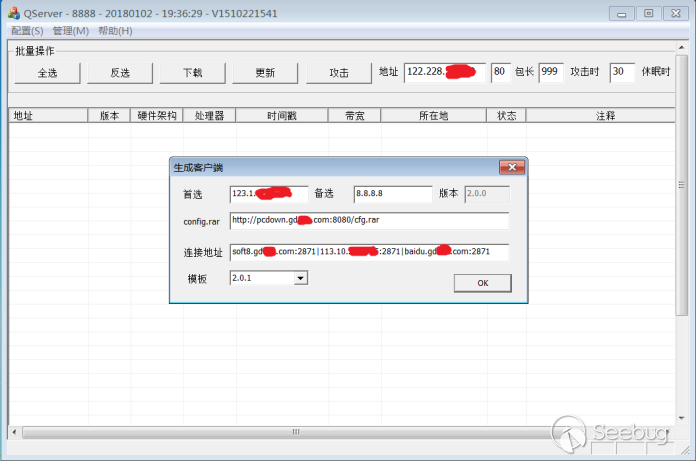The image size is (697, 461).
Task: Focus the 首选 address field
Action: (269, 194)
